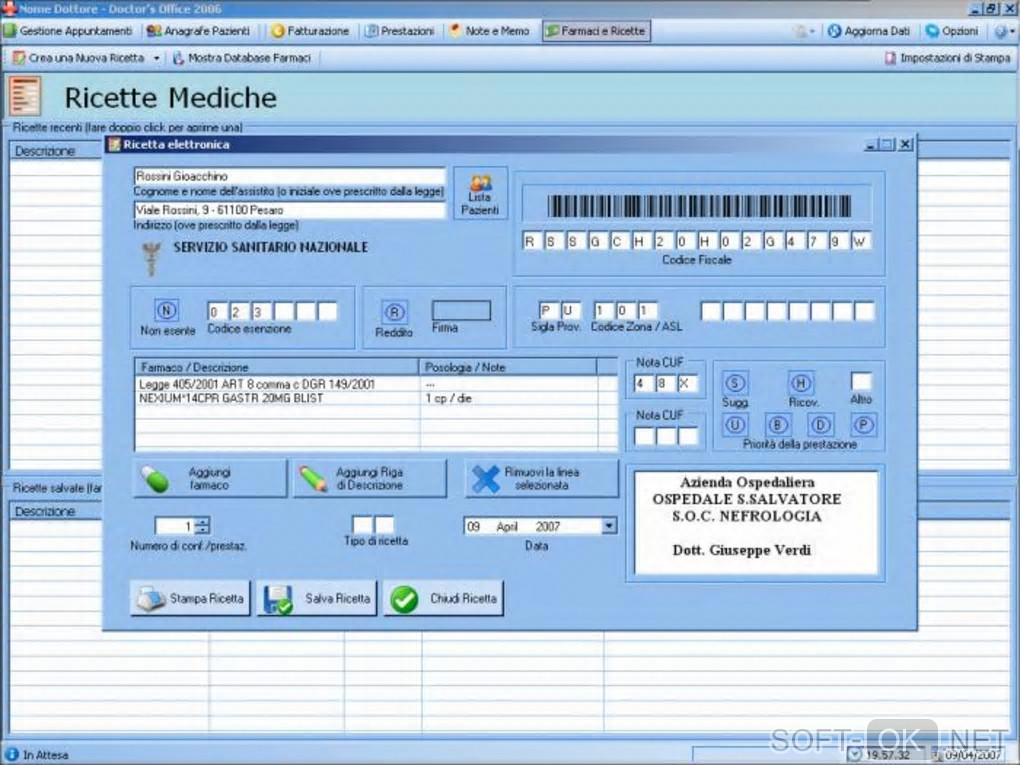The height and width of the screenshot is (765, 1020).
Task: Click Posologia / Note column header
Action: tap(508, 367)
